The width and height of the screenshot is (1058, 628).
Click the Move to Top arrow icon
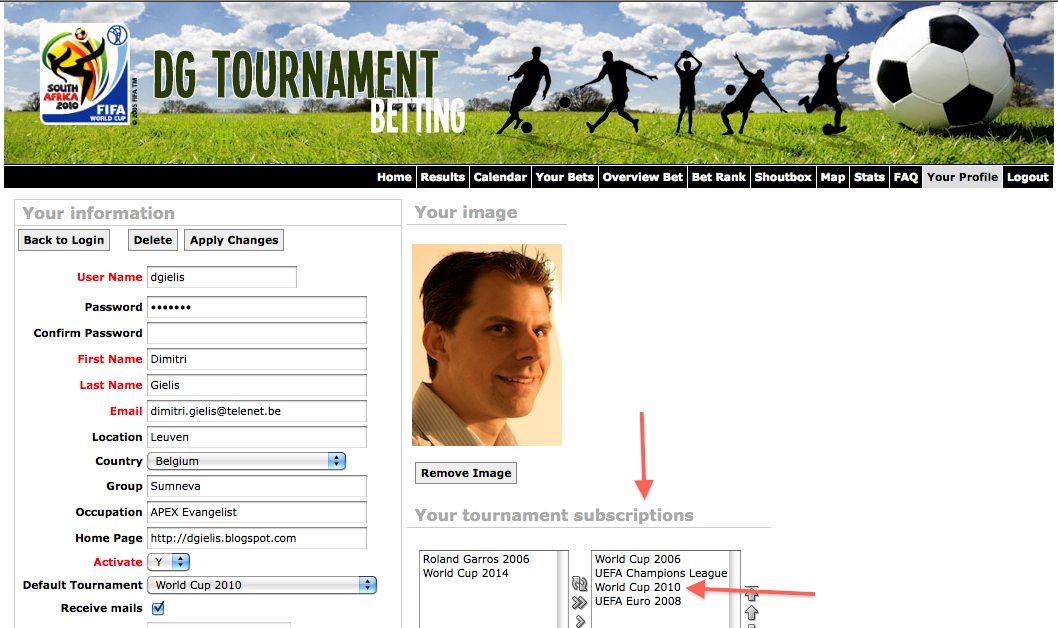752,593
